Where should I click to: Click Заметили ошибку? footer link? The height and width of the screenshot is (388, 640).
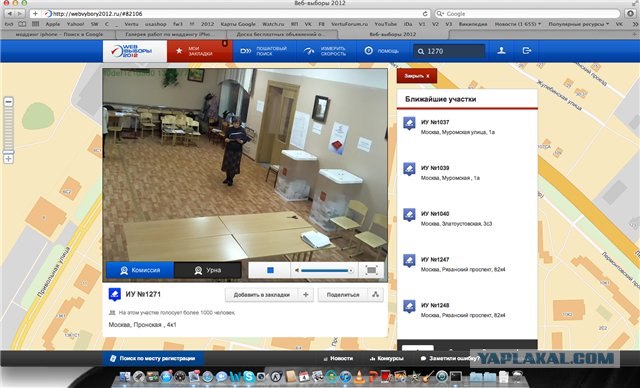pos(450,359)
